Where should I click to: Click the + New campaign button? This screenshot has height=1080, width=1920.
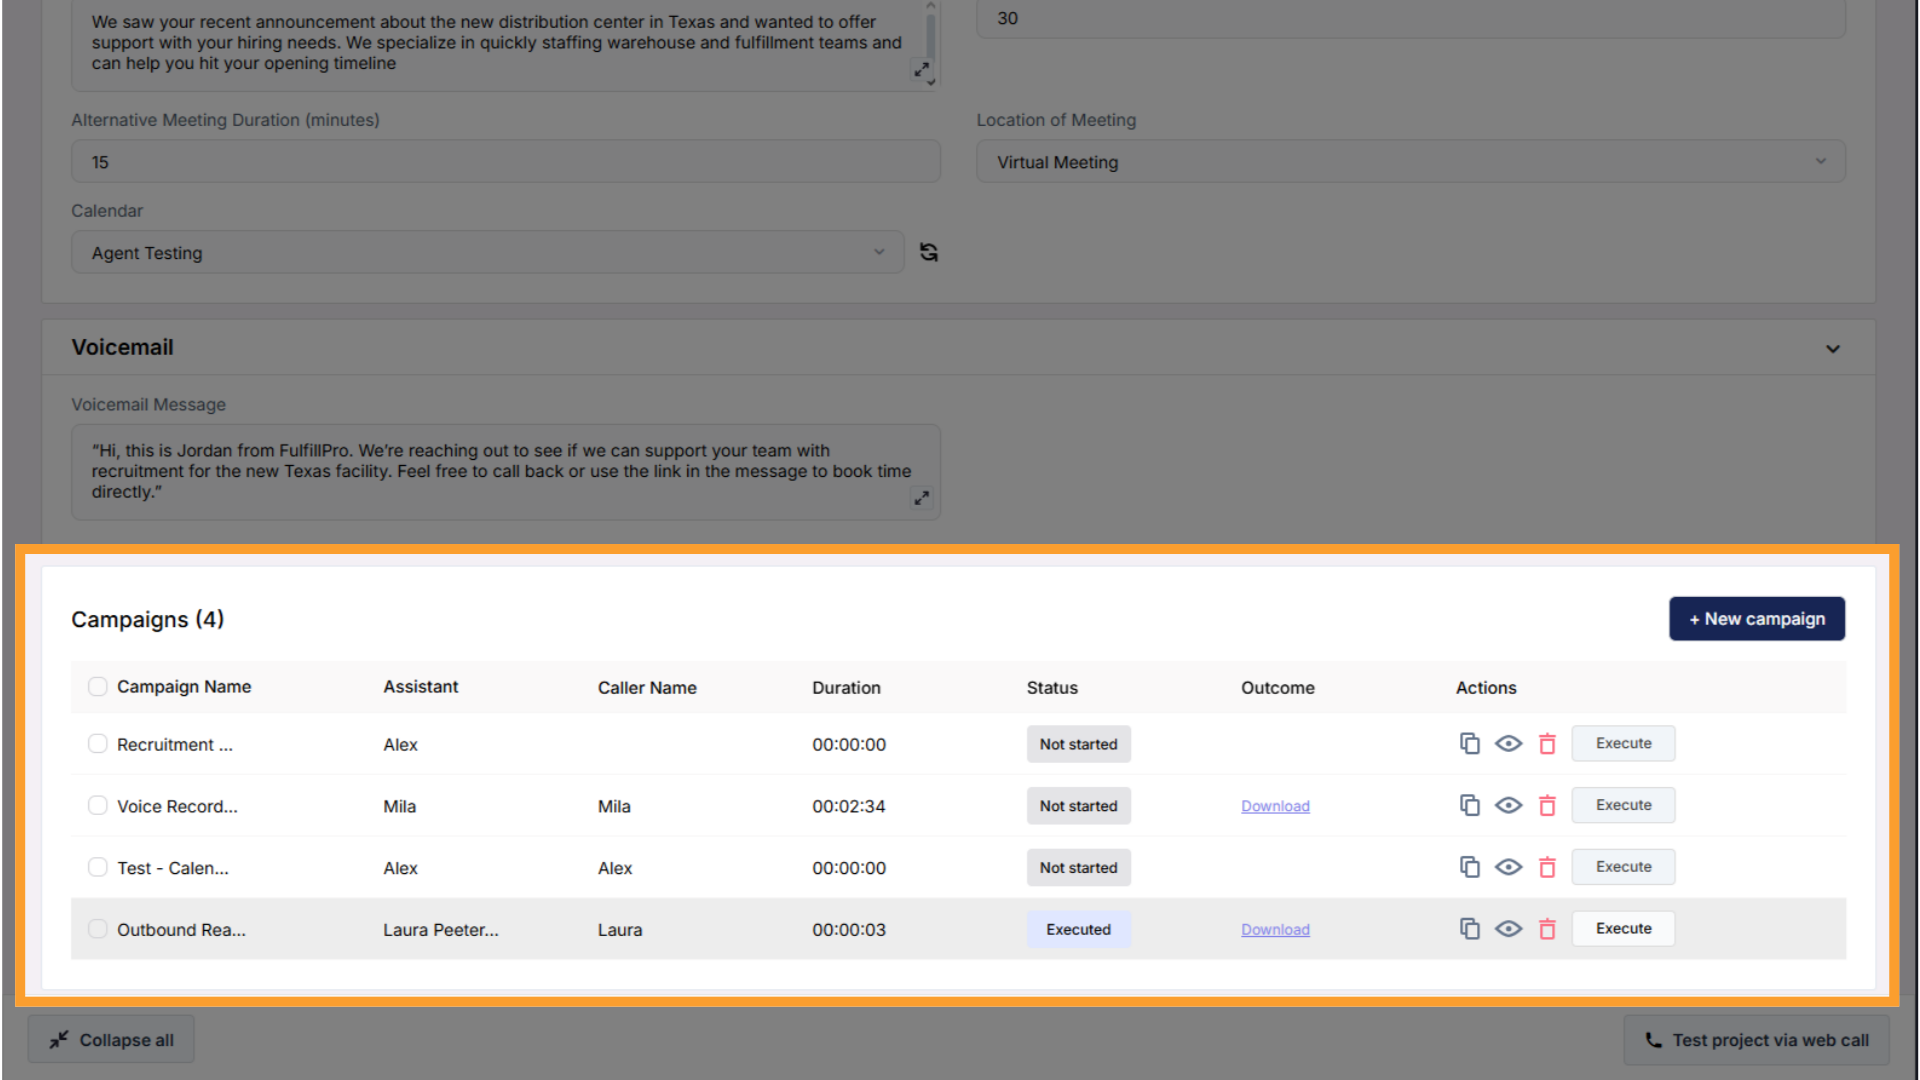1756,619
